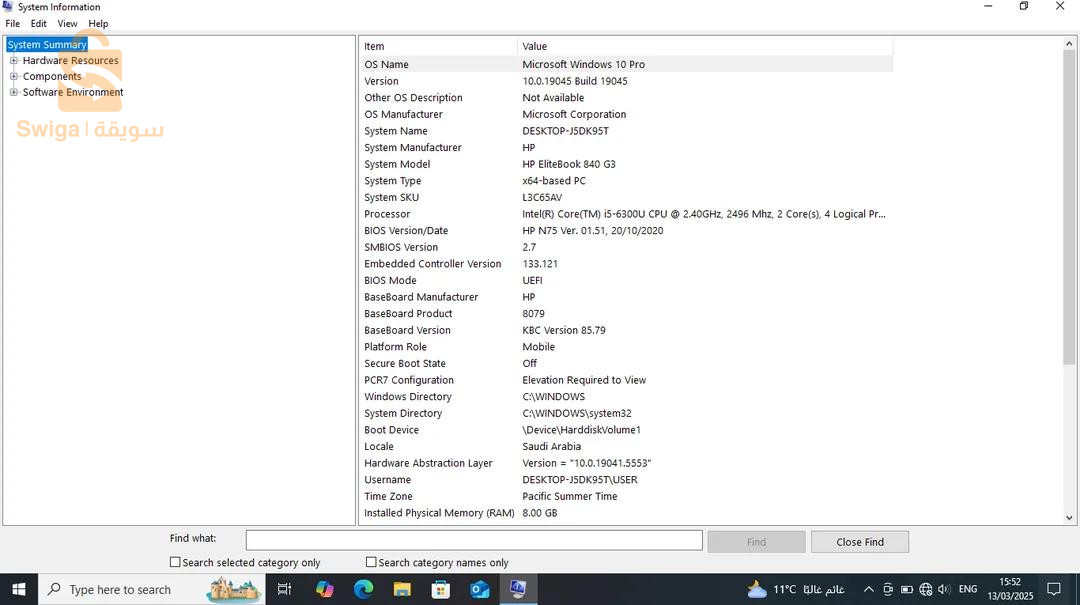Expand the Components tree node
This screenshot has height=605, width=1080.
click(12, 76)
